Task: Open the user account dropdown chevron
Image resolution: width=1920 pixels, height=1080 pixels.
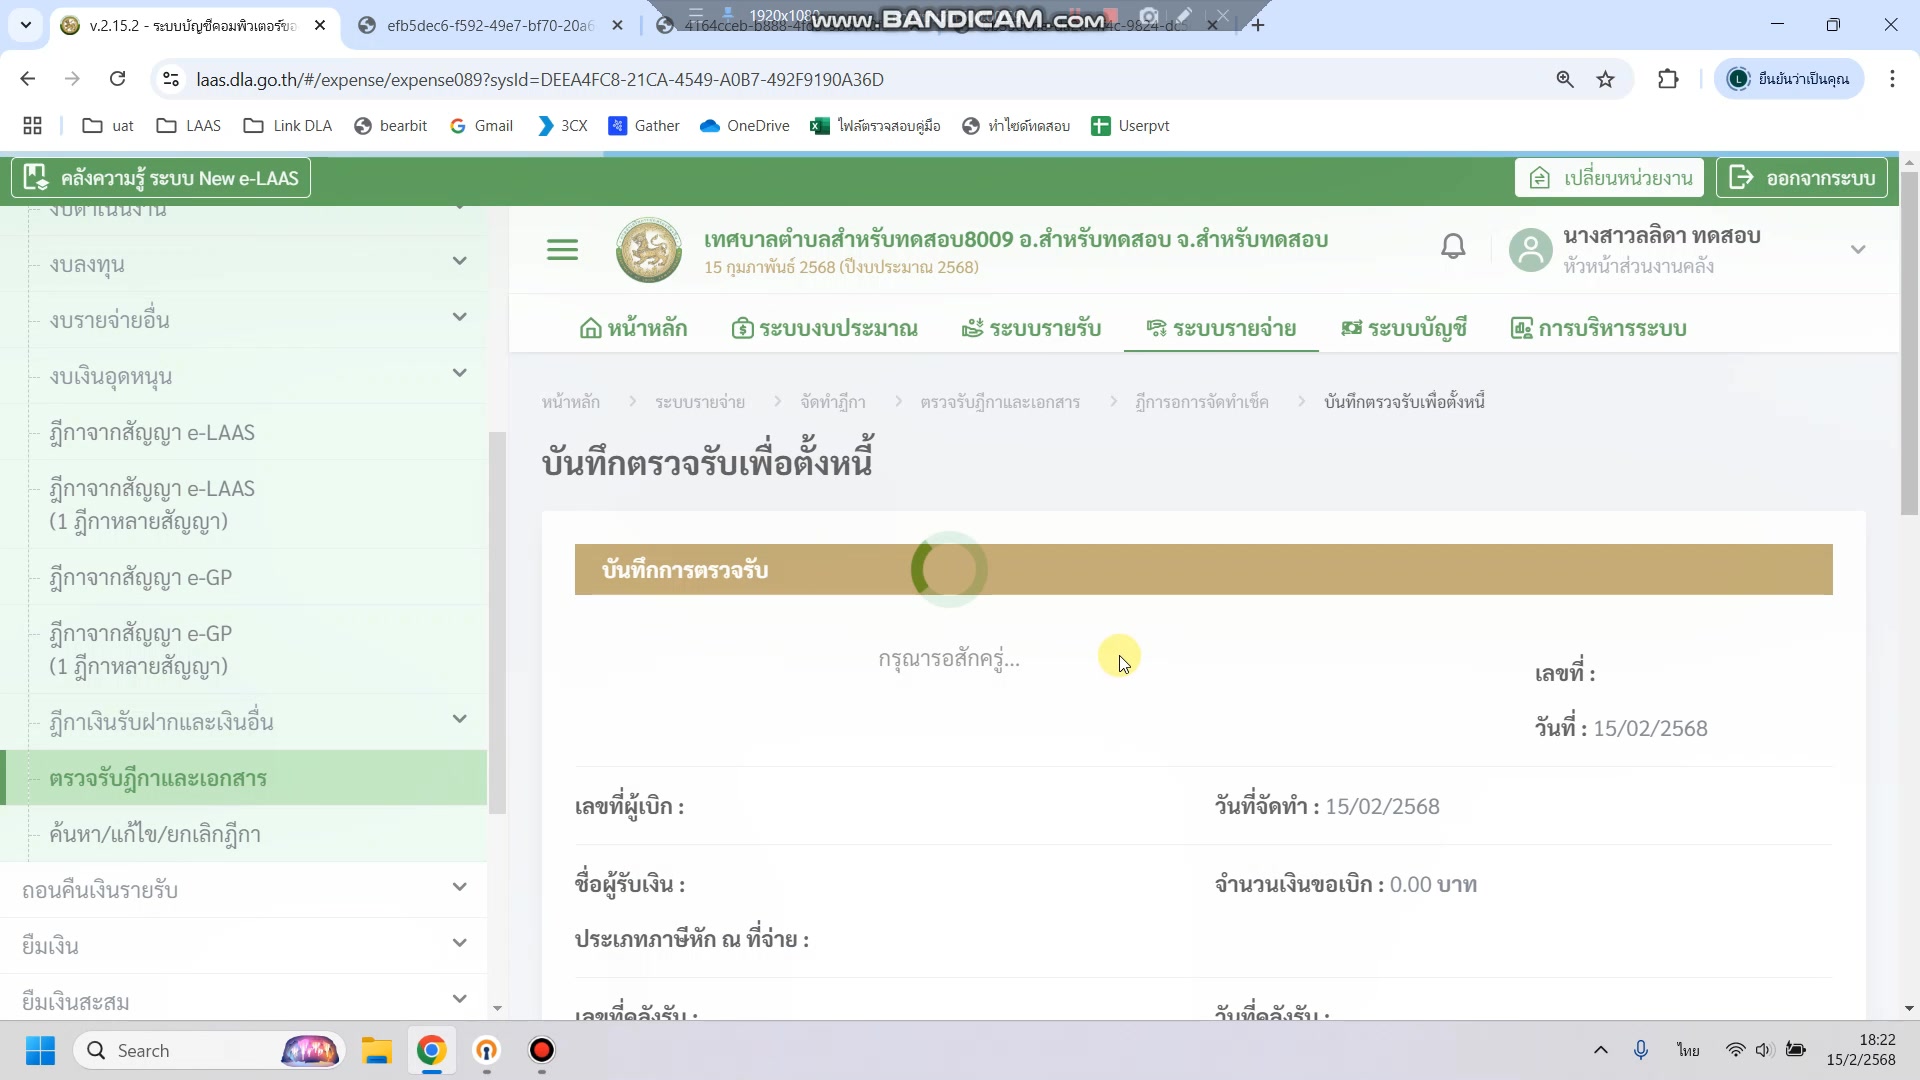Action: (x=1858, y=249)
